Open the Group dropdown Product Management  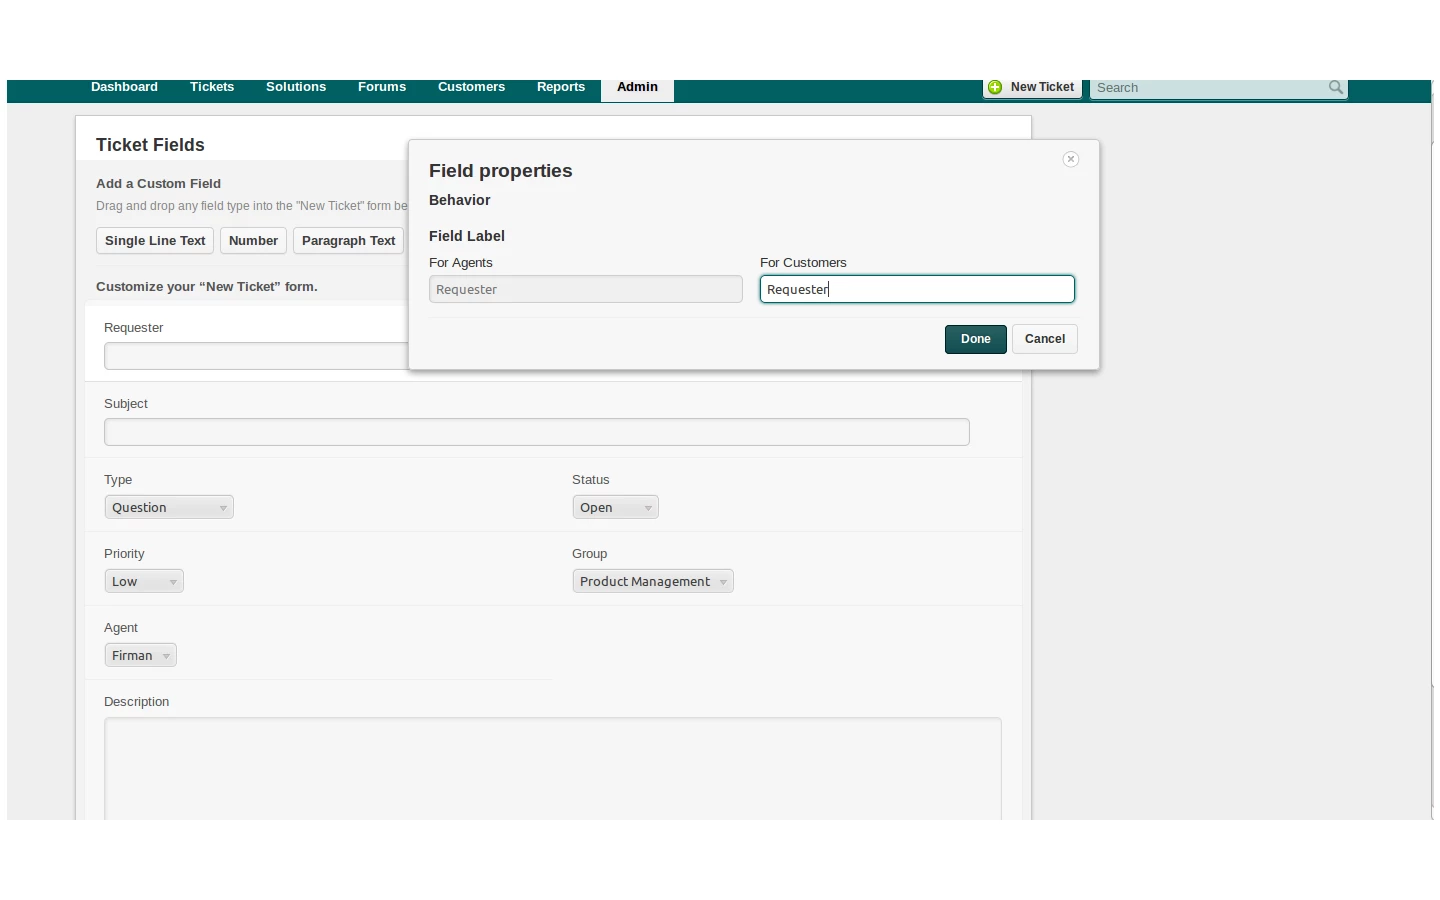pyautogui.click(x=653, y=581)
